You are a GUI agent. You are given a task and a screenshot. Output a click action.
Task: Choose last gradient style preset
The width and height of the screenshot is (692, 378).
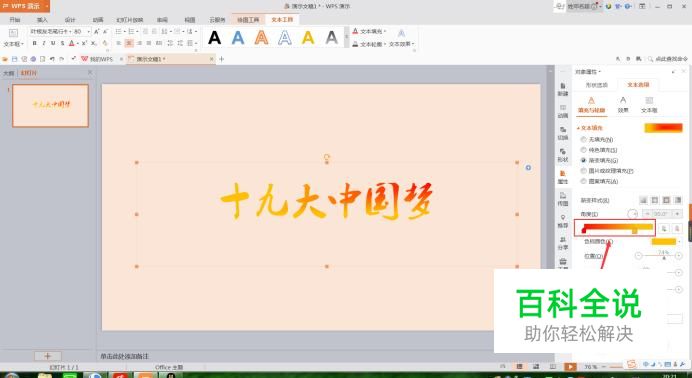point(678,200)
